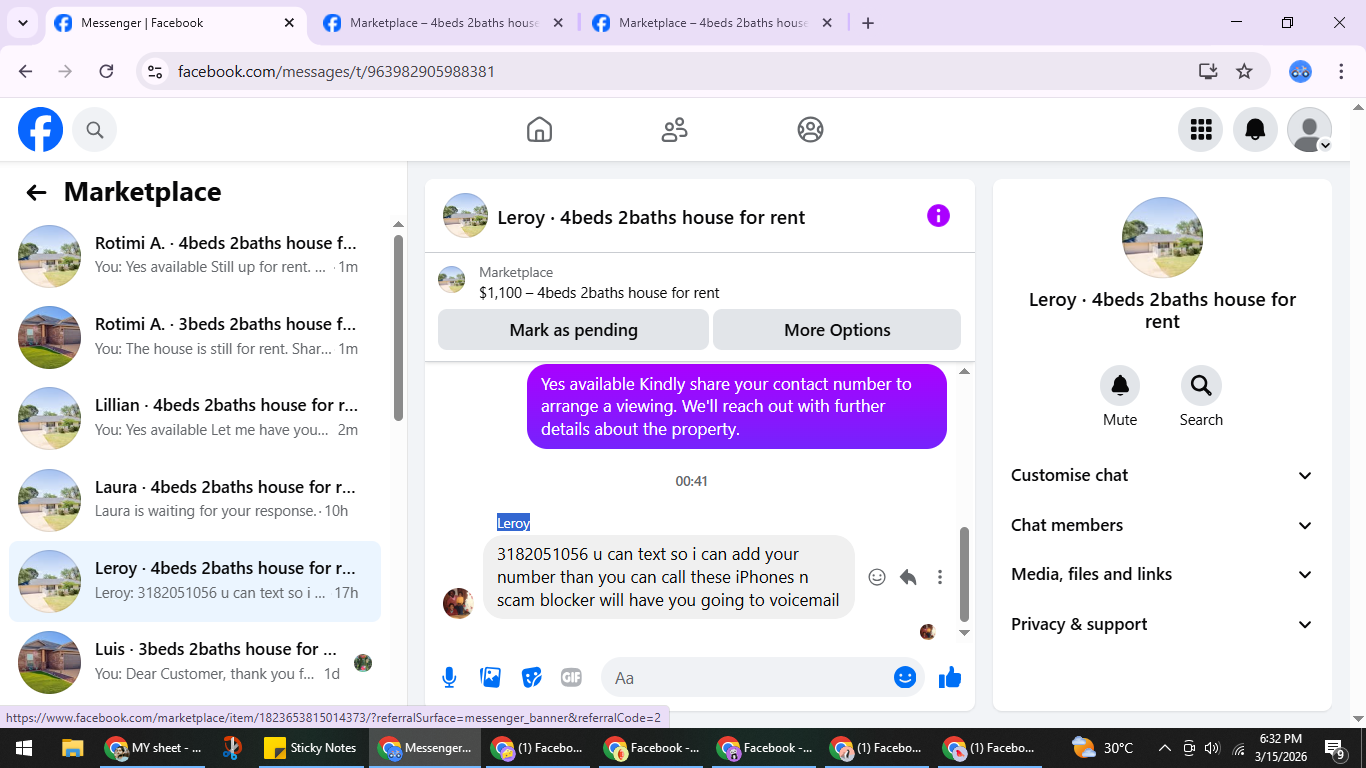Reply to Leroy's message arrow icon
1366x768 pixels.
(x=908, y=577)
